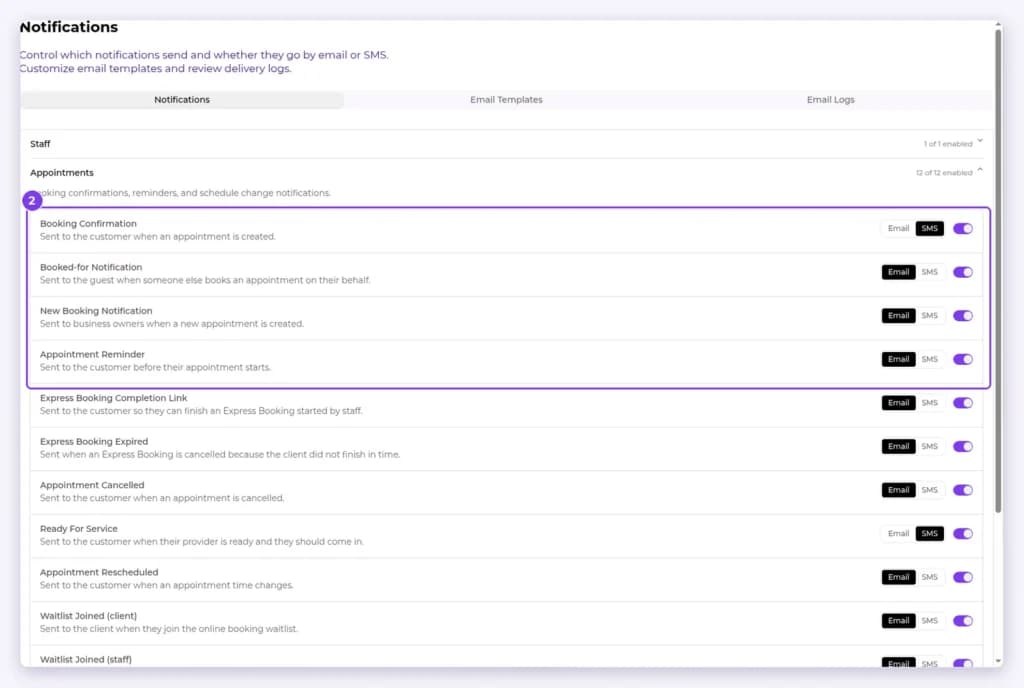This screenshot has width=1024, height=688.
Task: Click the scrollbar up arrow
Action: (x=998, y=24)
